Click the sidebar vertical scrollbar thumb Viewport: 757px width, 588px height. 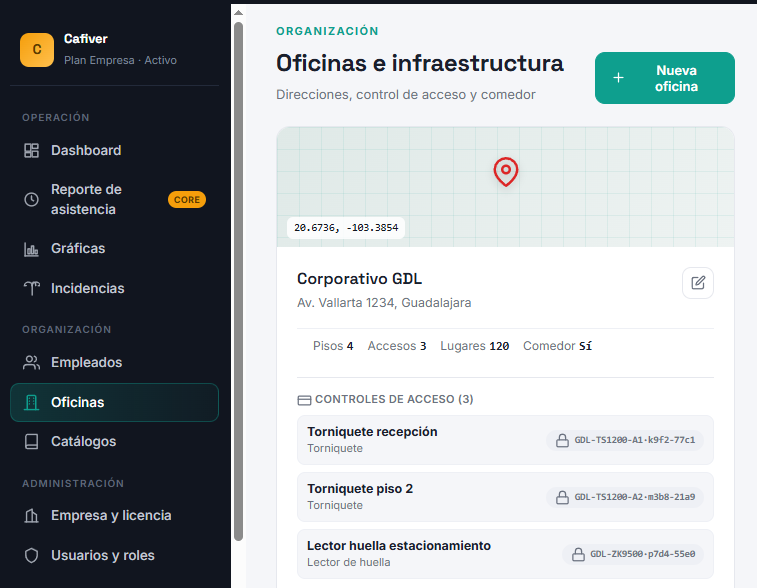pos(238,281)
